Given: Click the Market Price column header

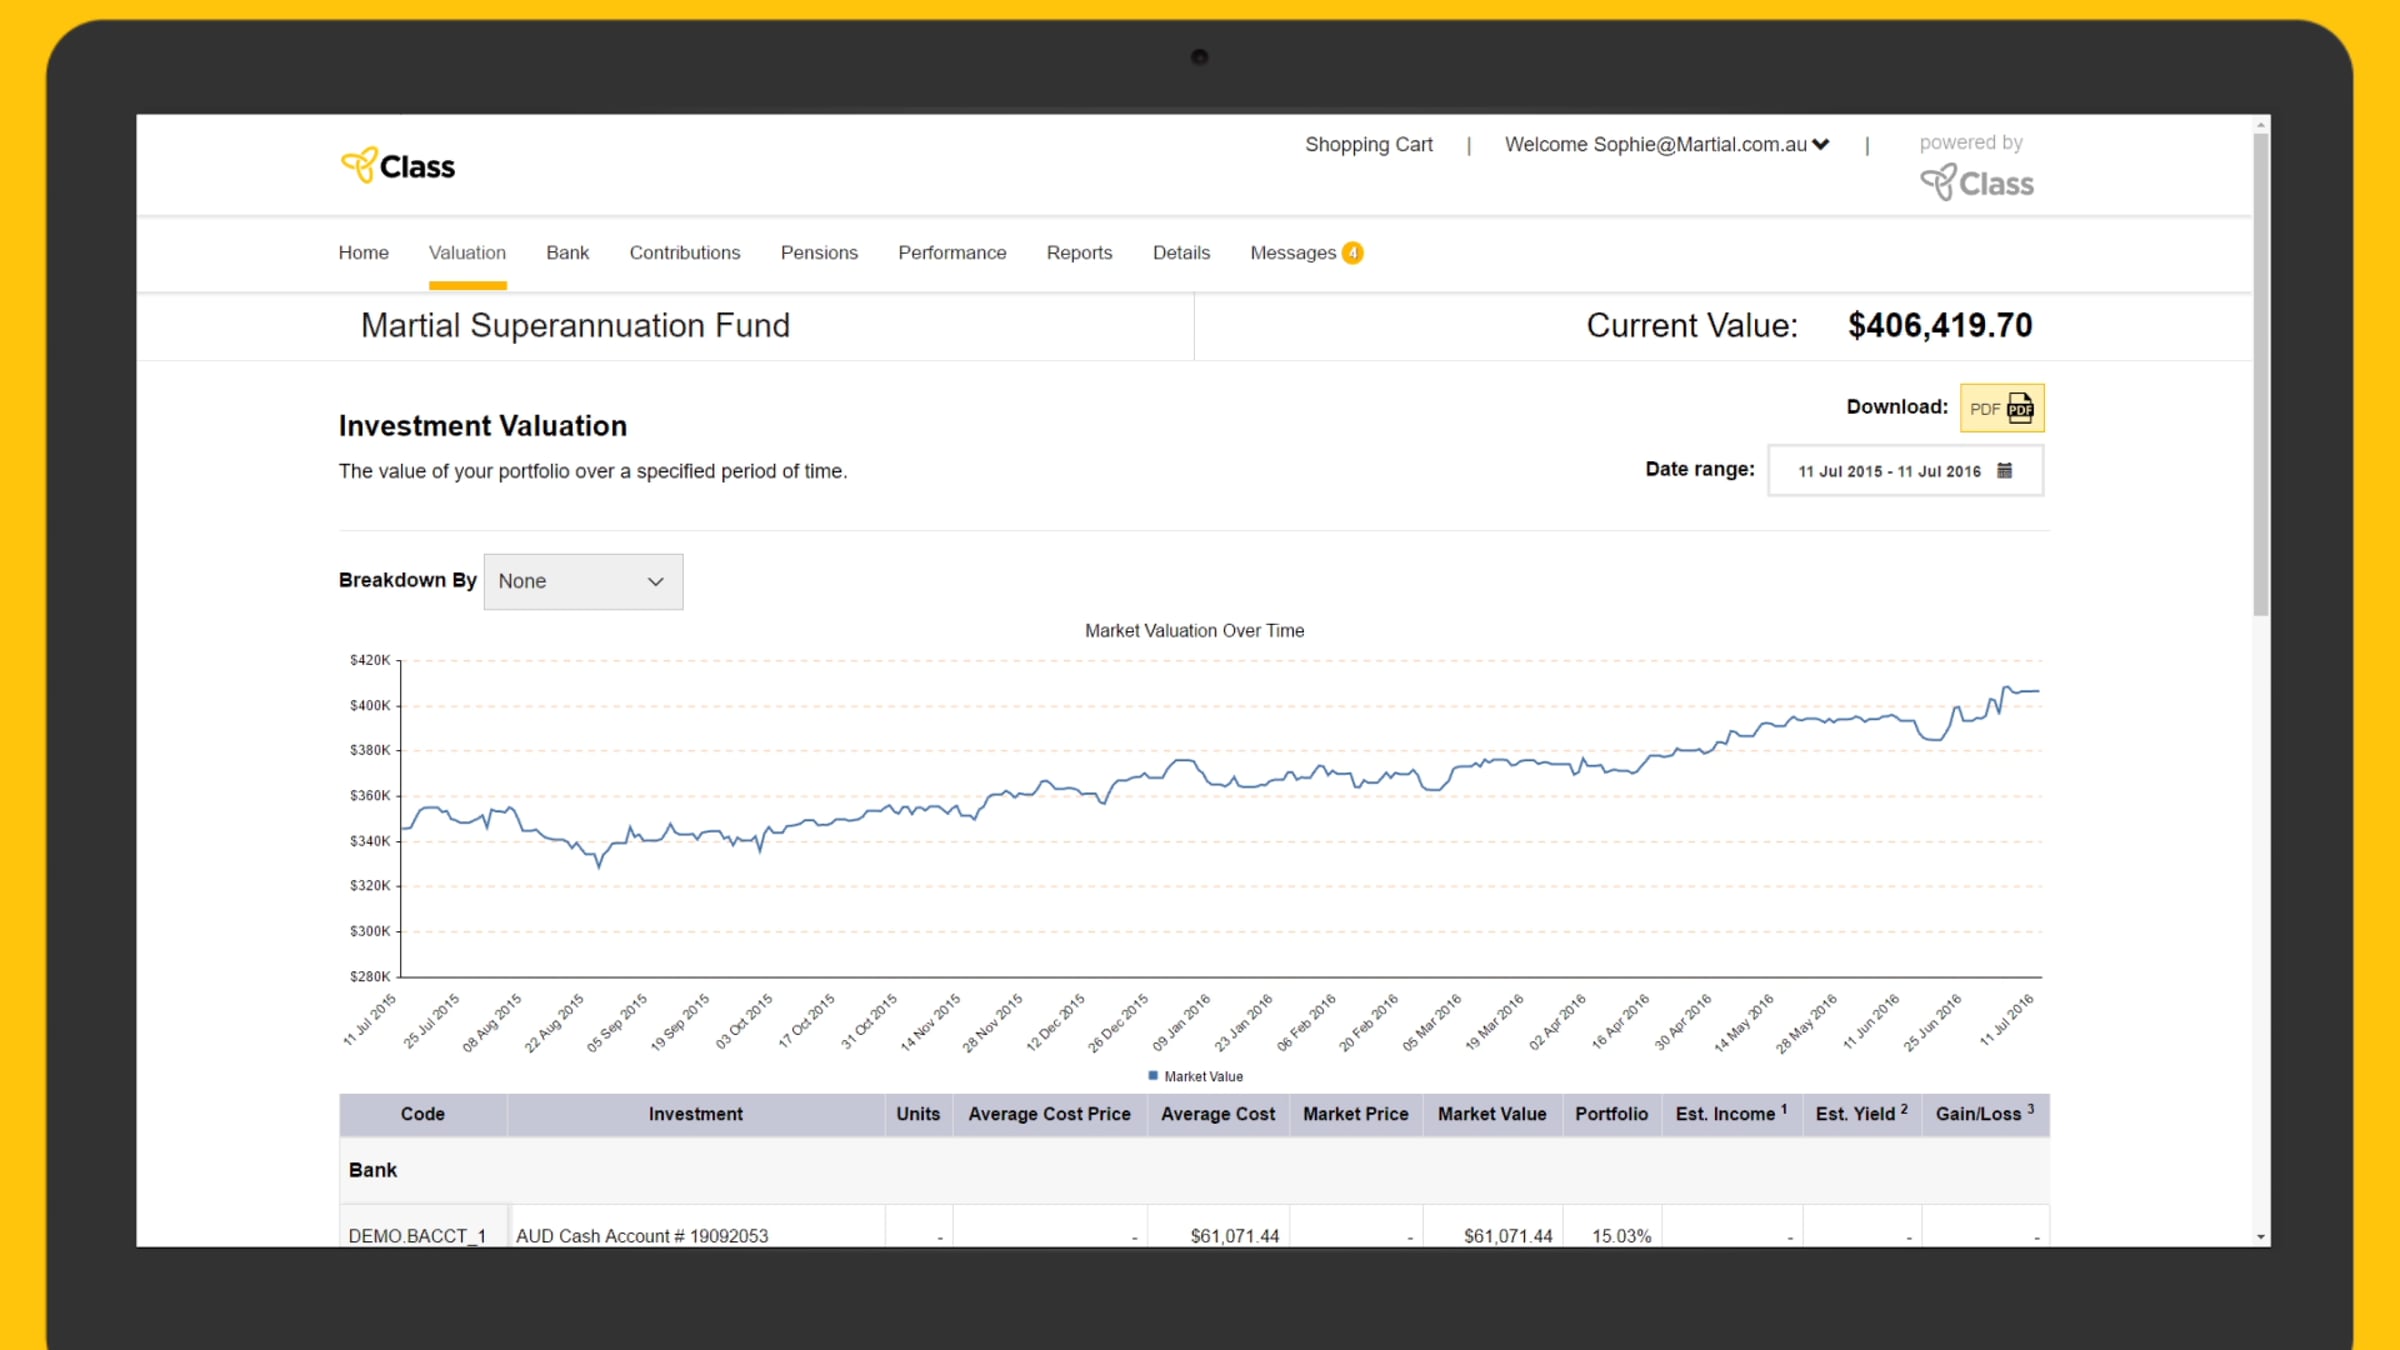Looking at the screenshot, I should point(1355,1114).
